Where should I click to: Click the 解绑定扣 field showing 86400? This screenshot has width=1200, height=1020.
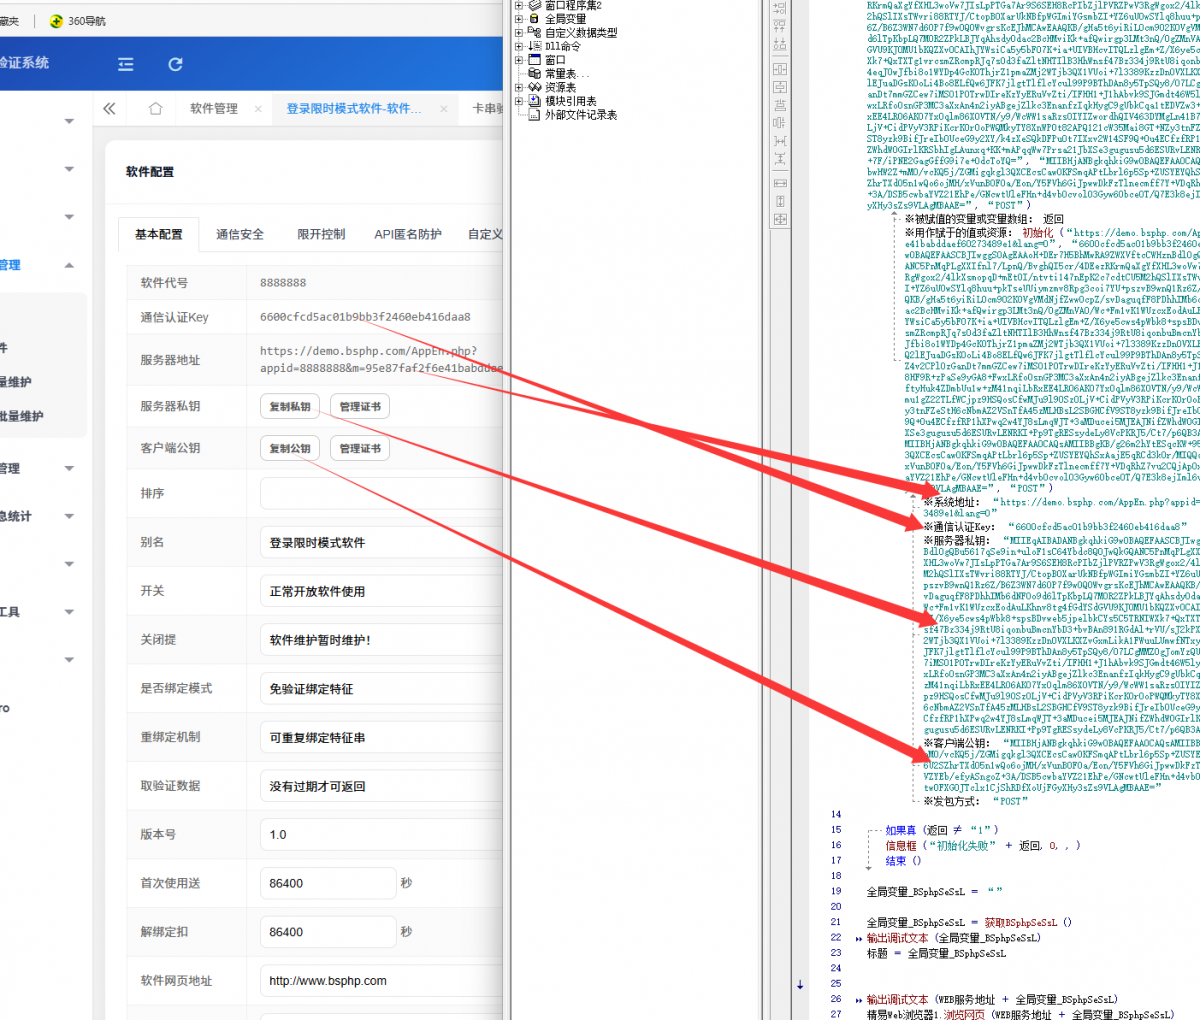[328, 931]
